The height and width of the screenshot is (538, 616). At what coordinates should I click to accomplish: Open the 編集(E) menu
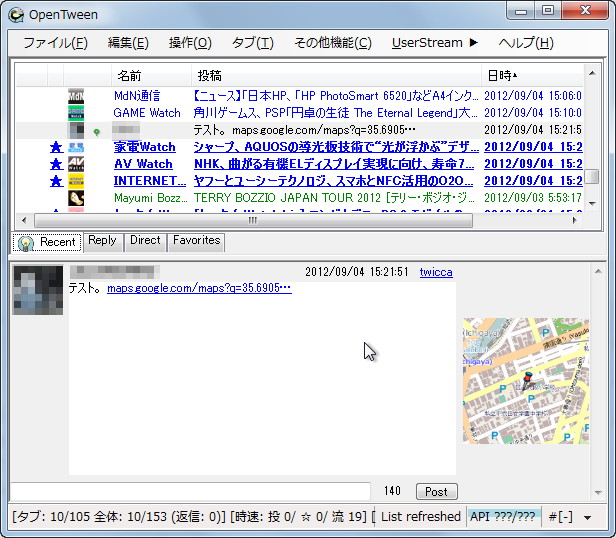pyautogui.click(x=128, y=42)
